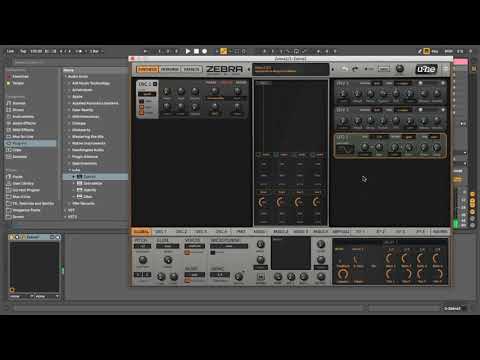
Task: Select the Sounds browser category
Action: [x=19, y=103]
